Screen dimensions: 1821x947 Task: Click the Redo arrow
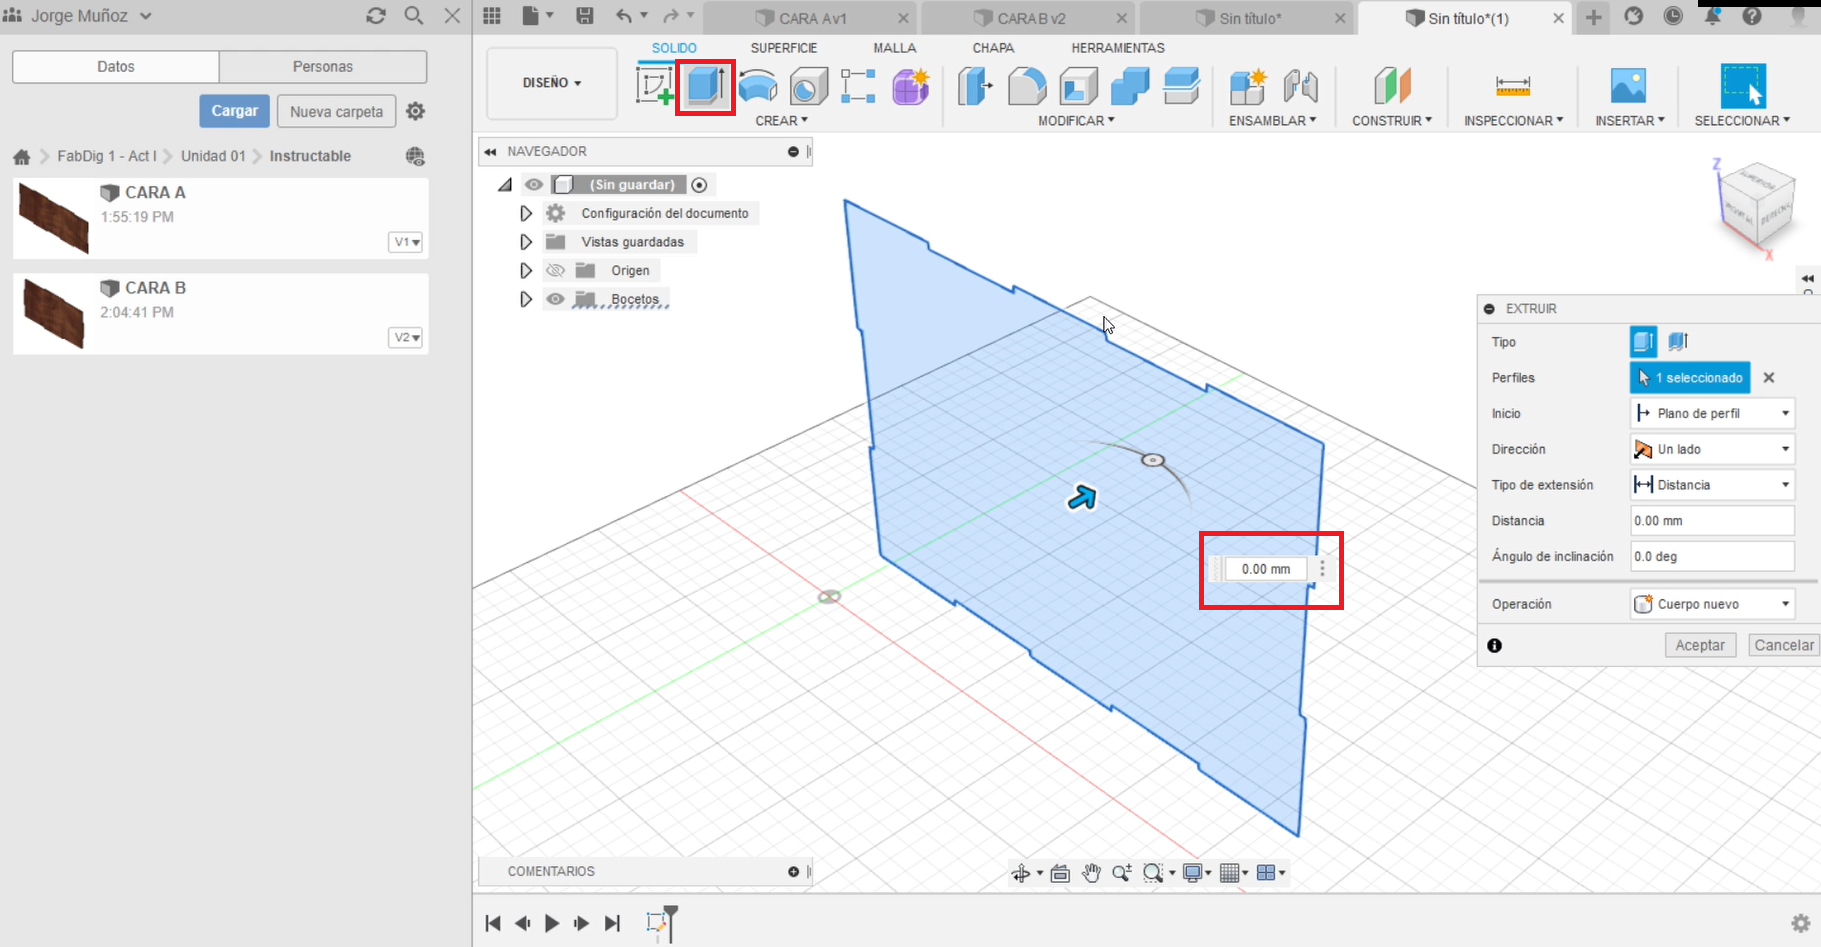[671, 16]
